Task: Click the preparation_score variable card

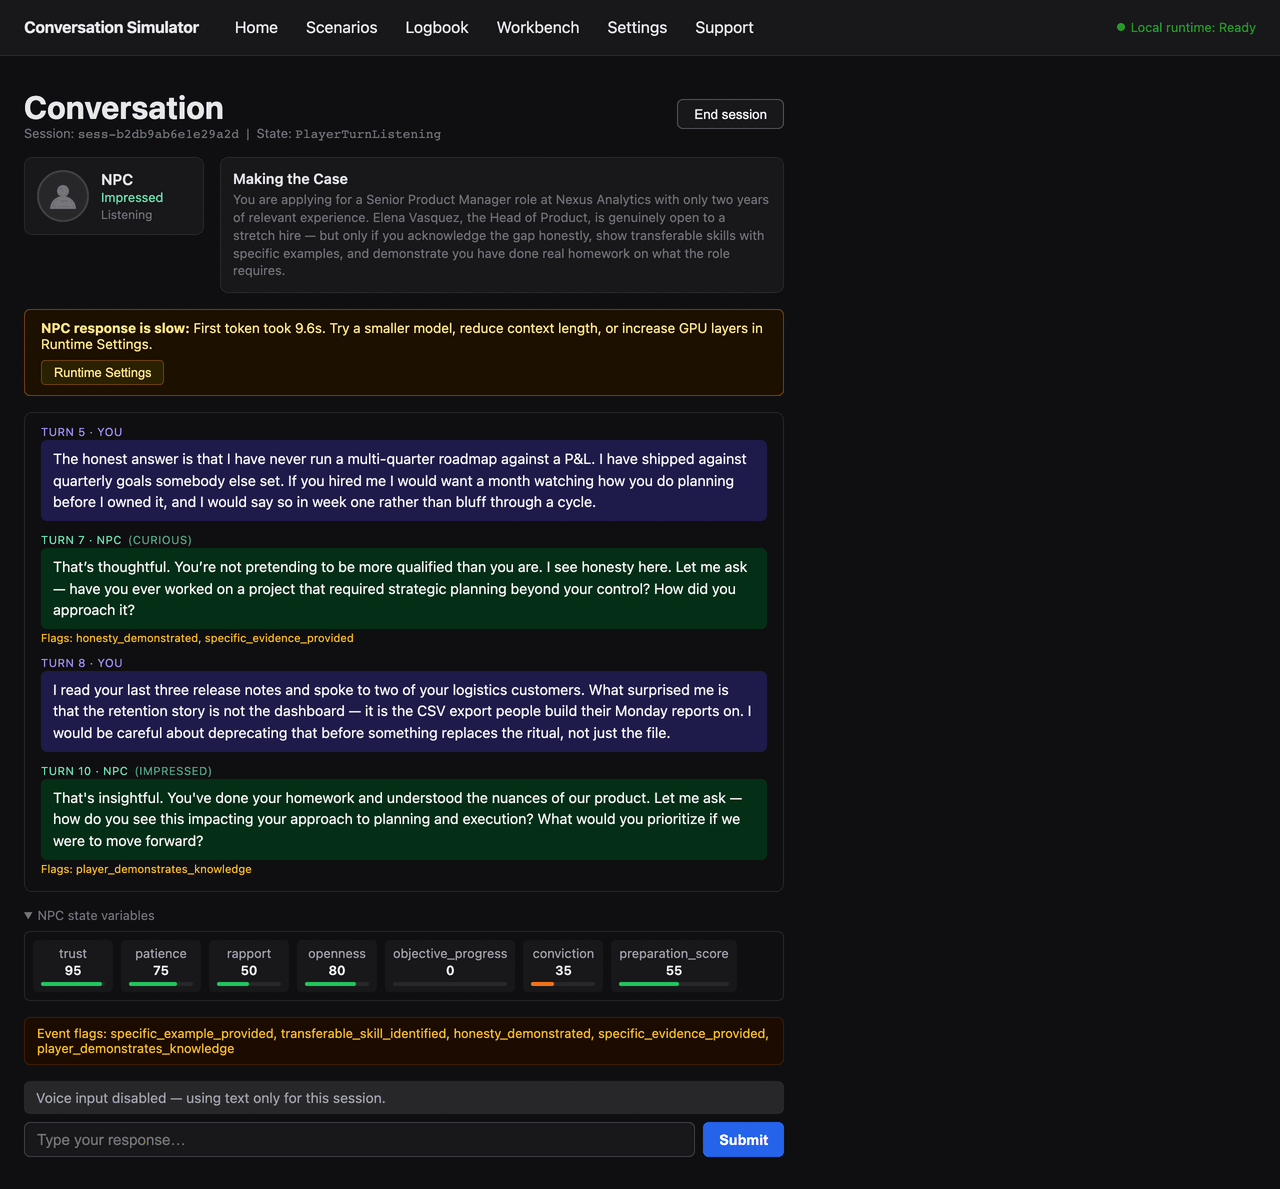Action: point(674,966)
